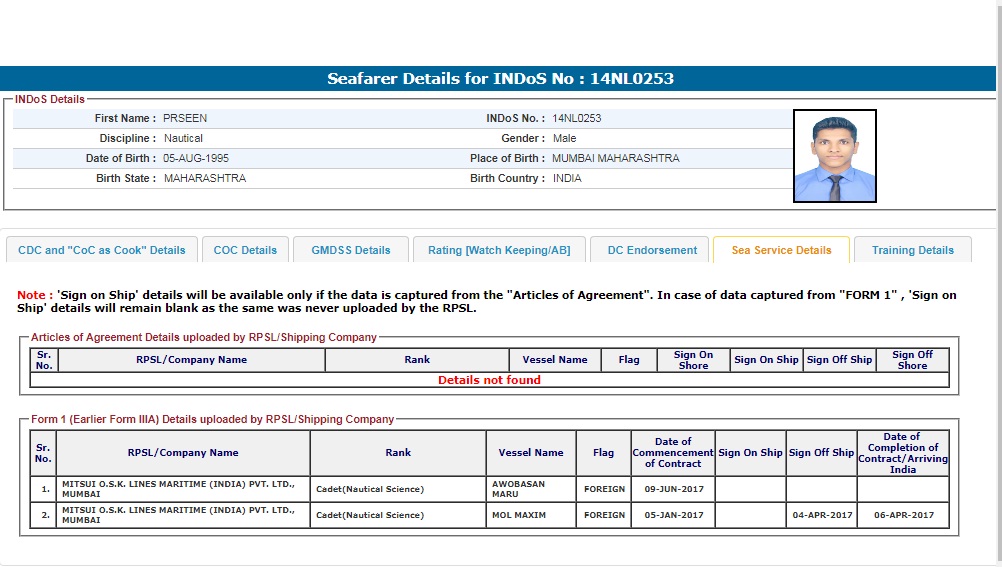This screenshot has height=567, width=1002.
Task: Click the INDoS No. value 14NL0253
Action: pos(577,118)
